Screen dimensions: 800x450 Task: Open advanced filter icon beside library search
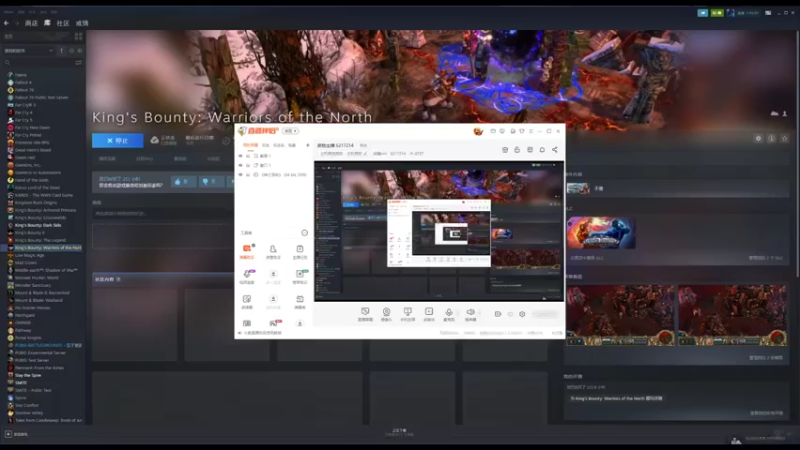pos(79,63)
